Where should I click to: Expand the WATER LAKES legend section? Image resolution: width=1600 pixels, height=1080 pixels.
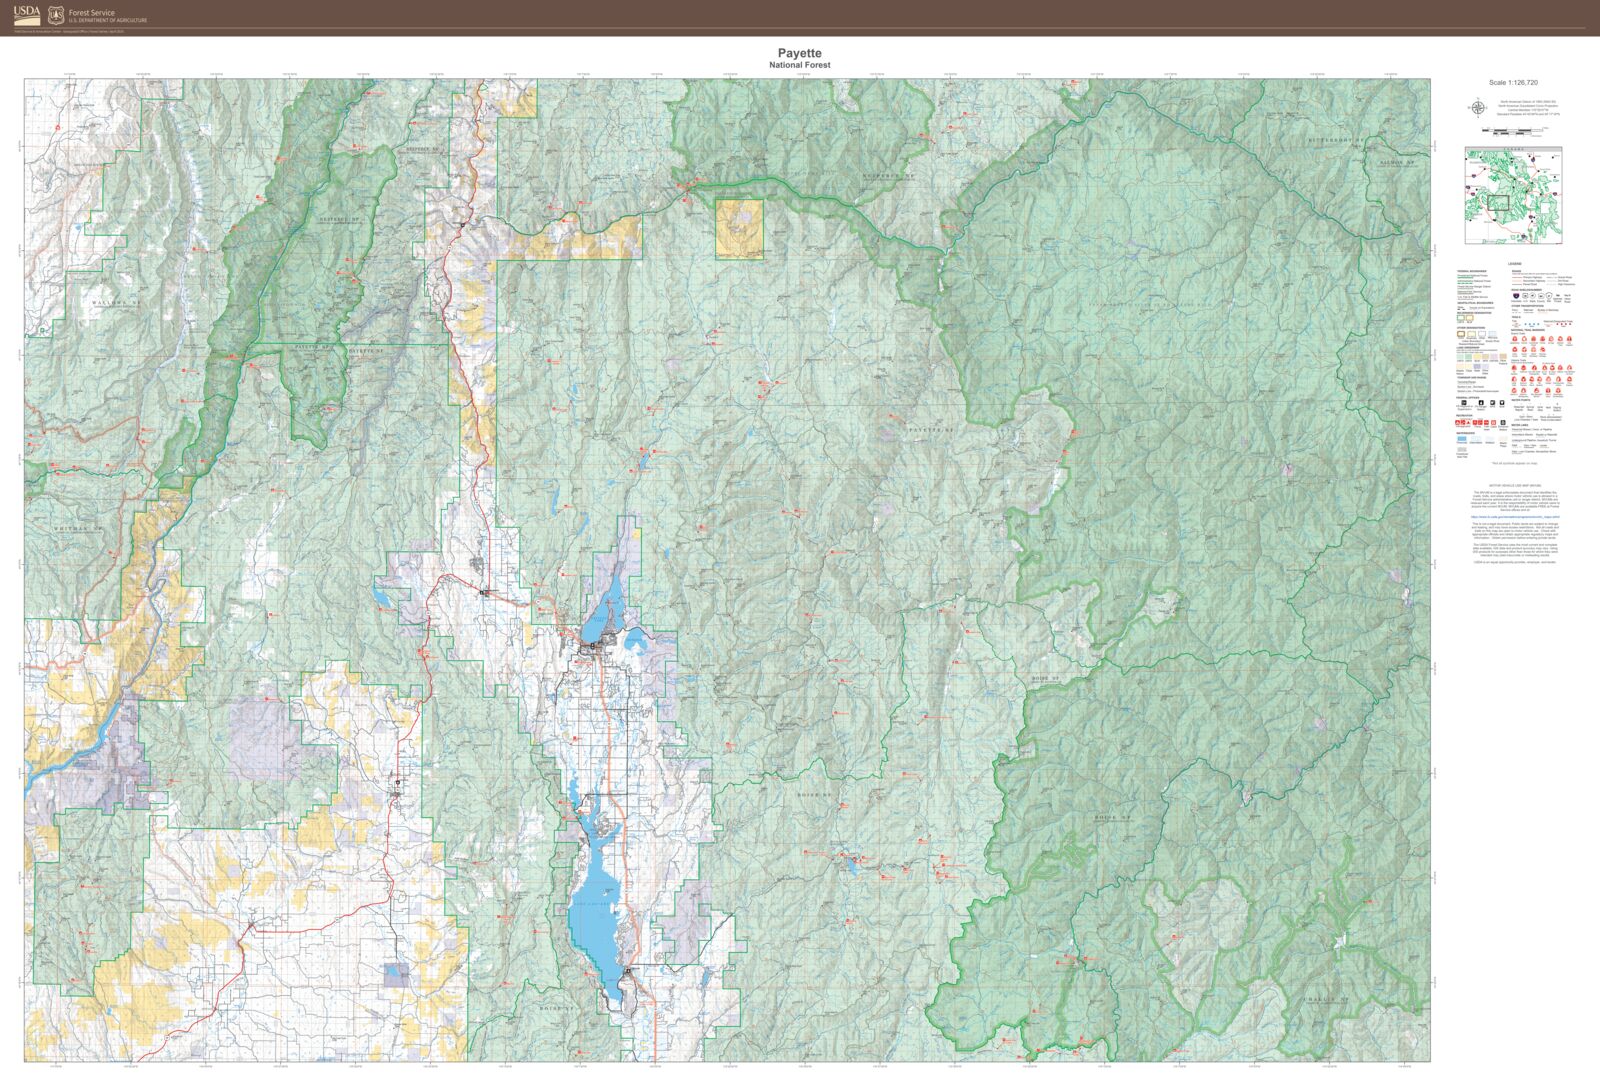click(x=1519, y=424)
